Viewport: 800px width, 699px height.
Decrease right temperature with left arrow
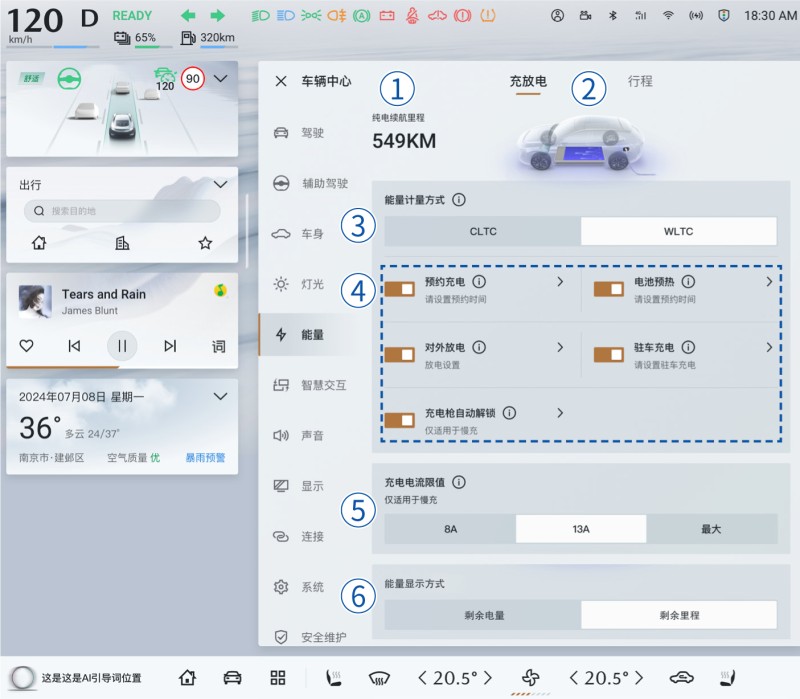[573, 678]
